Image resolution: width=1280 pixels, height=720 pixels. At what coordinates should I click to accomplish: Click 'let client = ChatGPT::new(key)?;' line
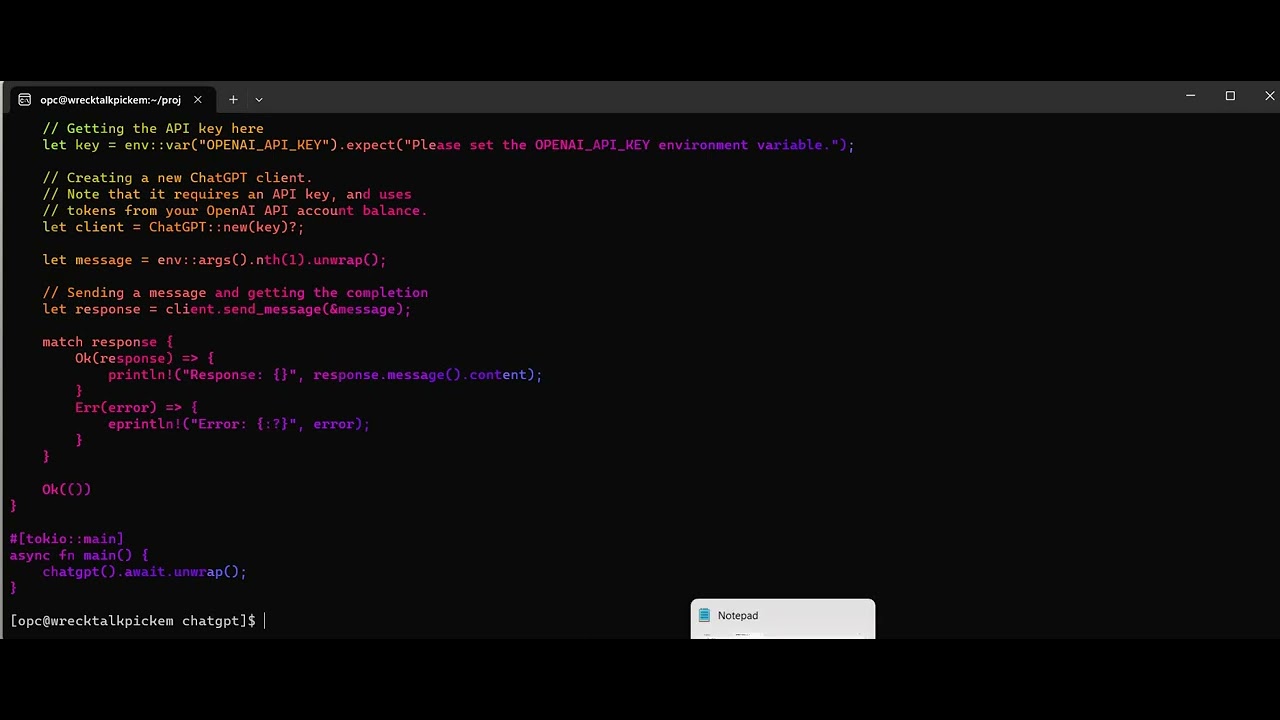(x=173, y=227)
